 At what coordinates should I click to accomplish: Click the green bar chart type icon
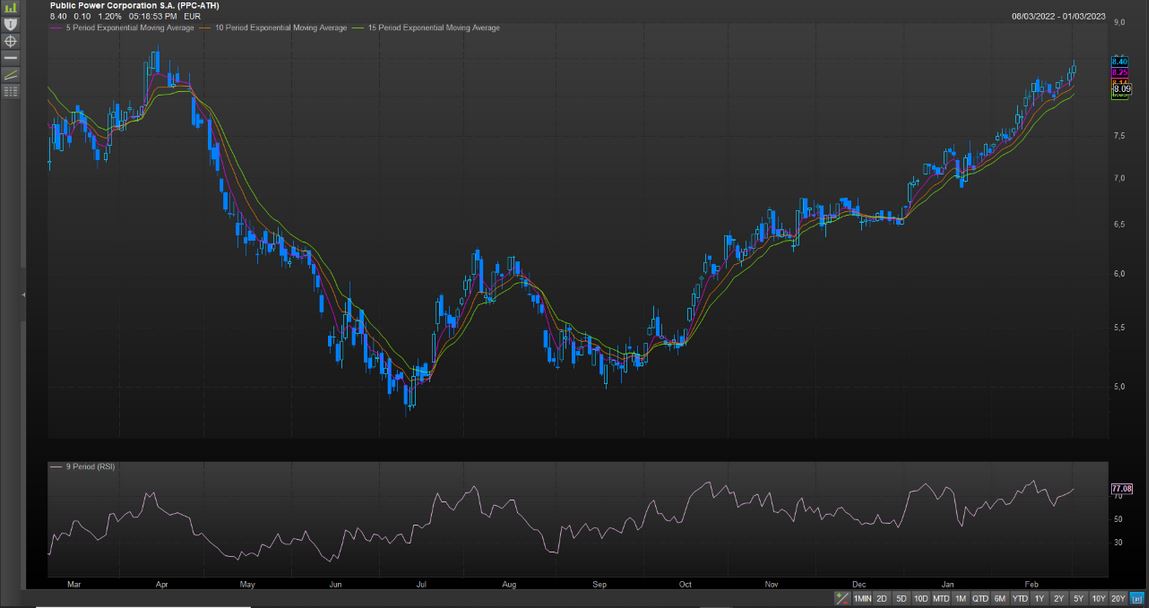point(11,7)
